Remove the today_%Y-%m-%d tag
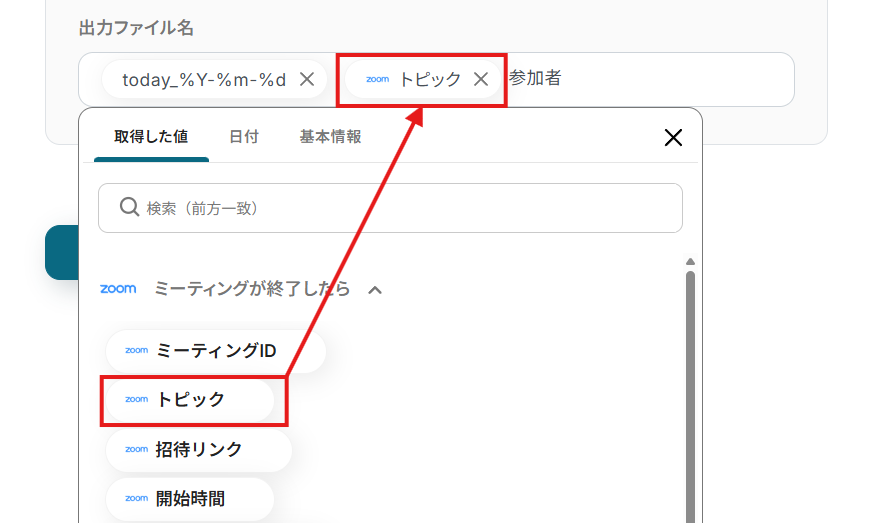Image resolution: width=875 pixels, height=523 pixels. click(x=307, y=79)
